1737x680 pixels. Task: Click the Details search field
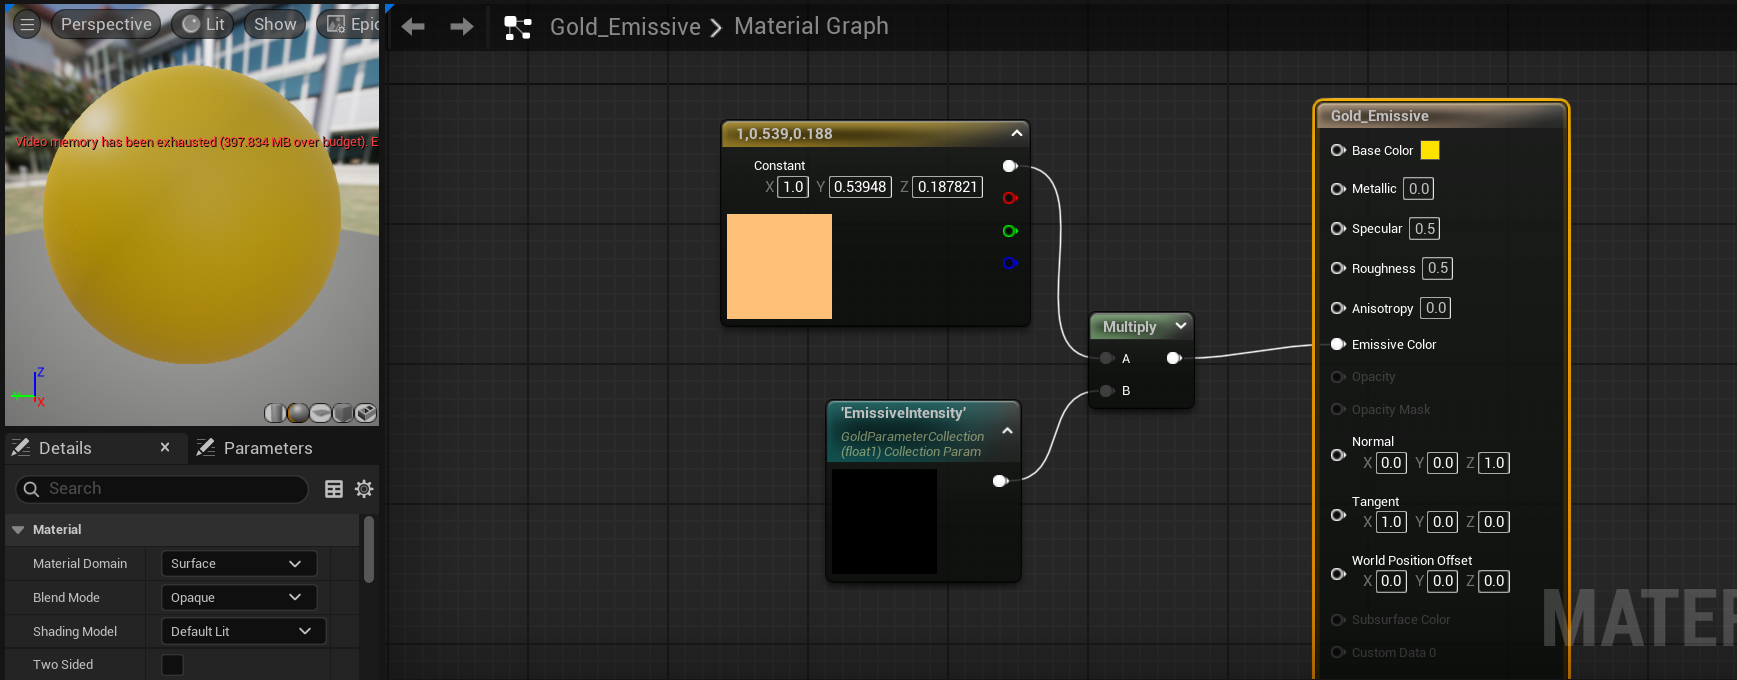tap(162, 489)
